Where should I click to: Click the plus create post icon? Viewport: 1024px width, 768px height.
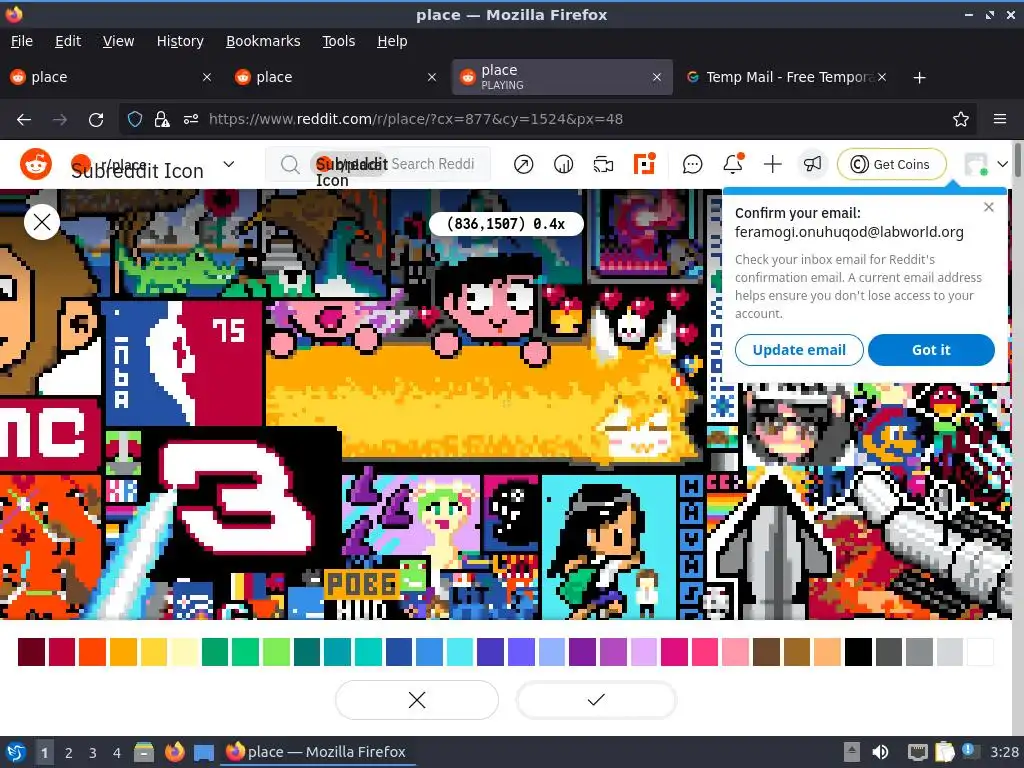(x=773, y=165)
